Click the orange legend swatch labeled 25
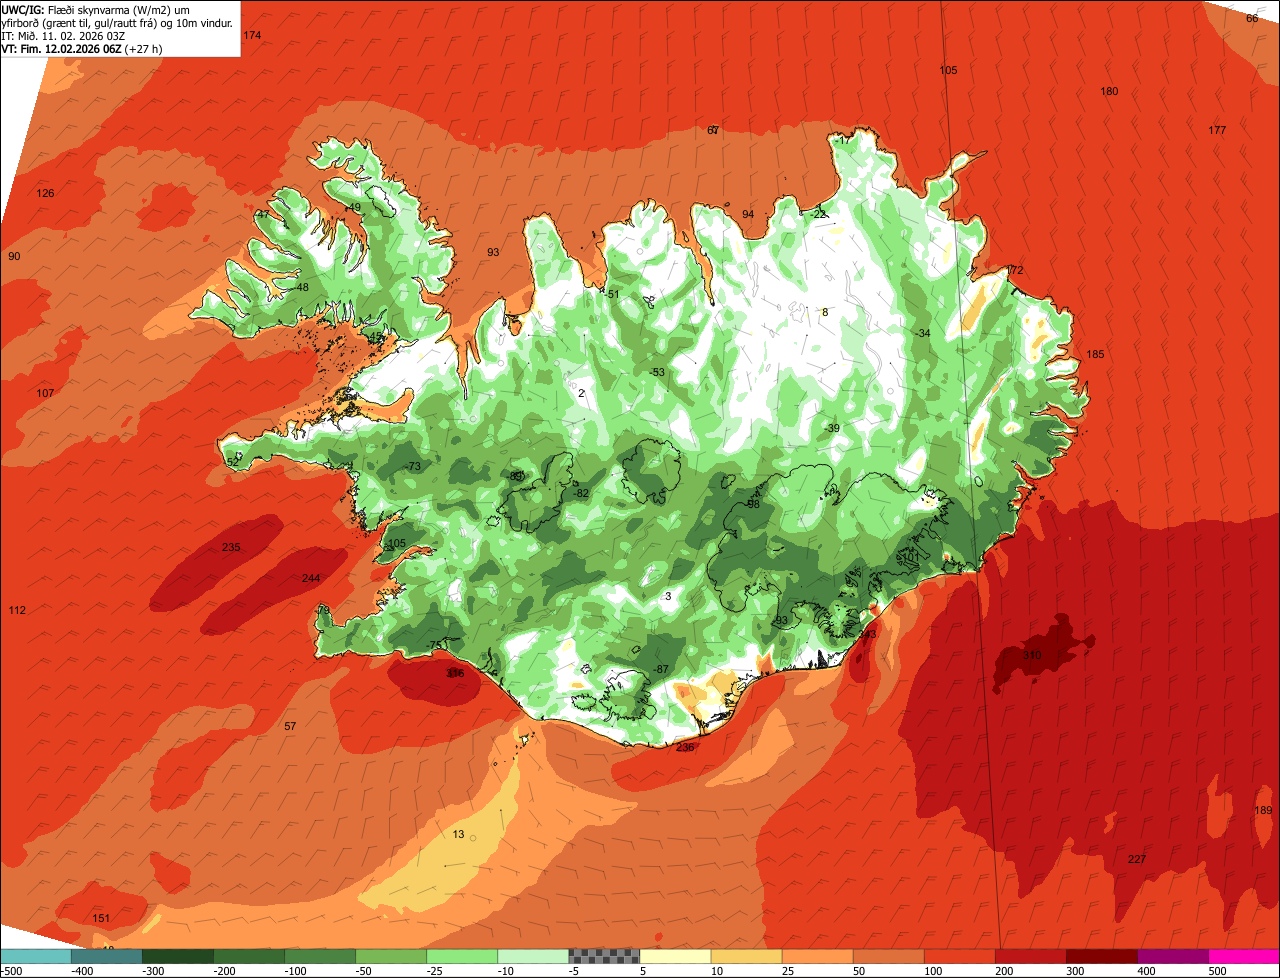 (817, 956)
